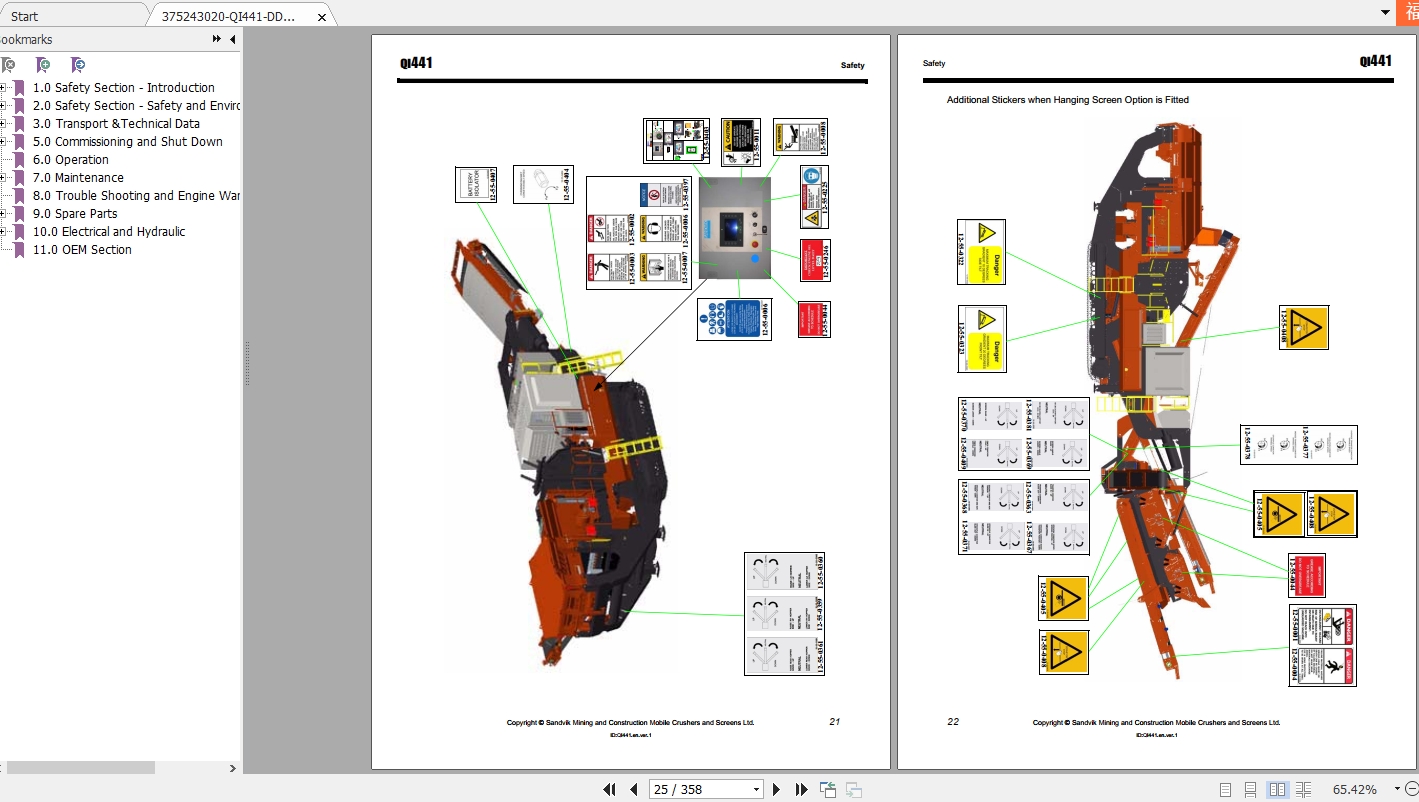Advance to the next page with the arrow

coord(777,789)
